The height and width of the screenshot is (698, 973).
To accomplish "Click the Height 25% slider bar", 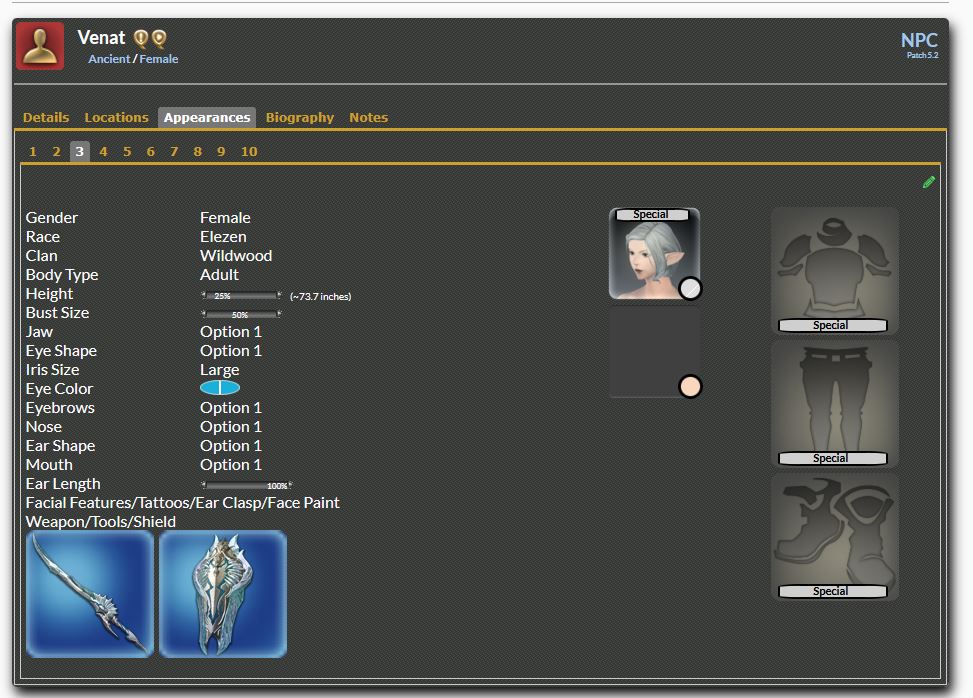I will tap(241, 296).
